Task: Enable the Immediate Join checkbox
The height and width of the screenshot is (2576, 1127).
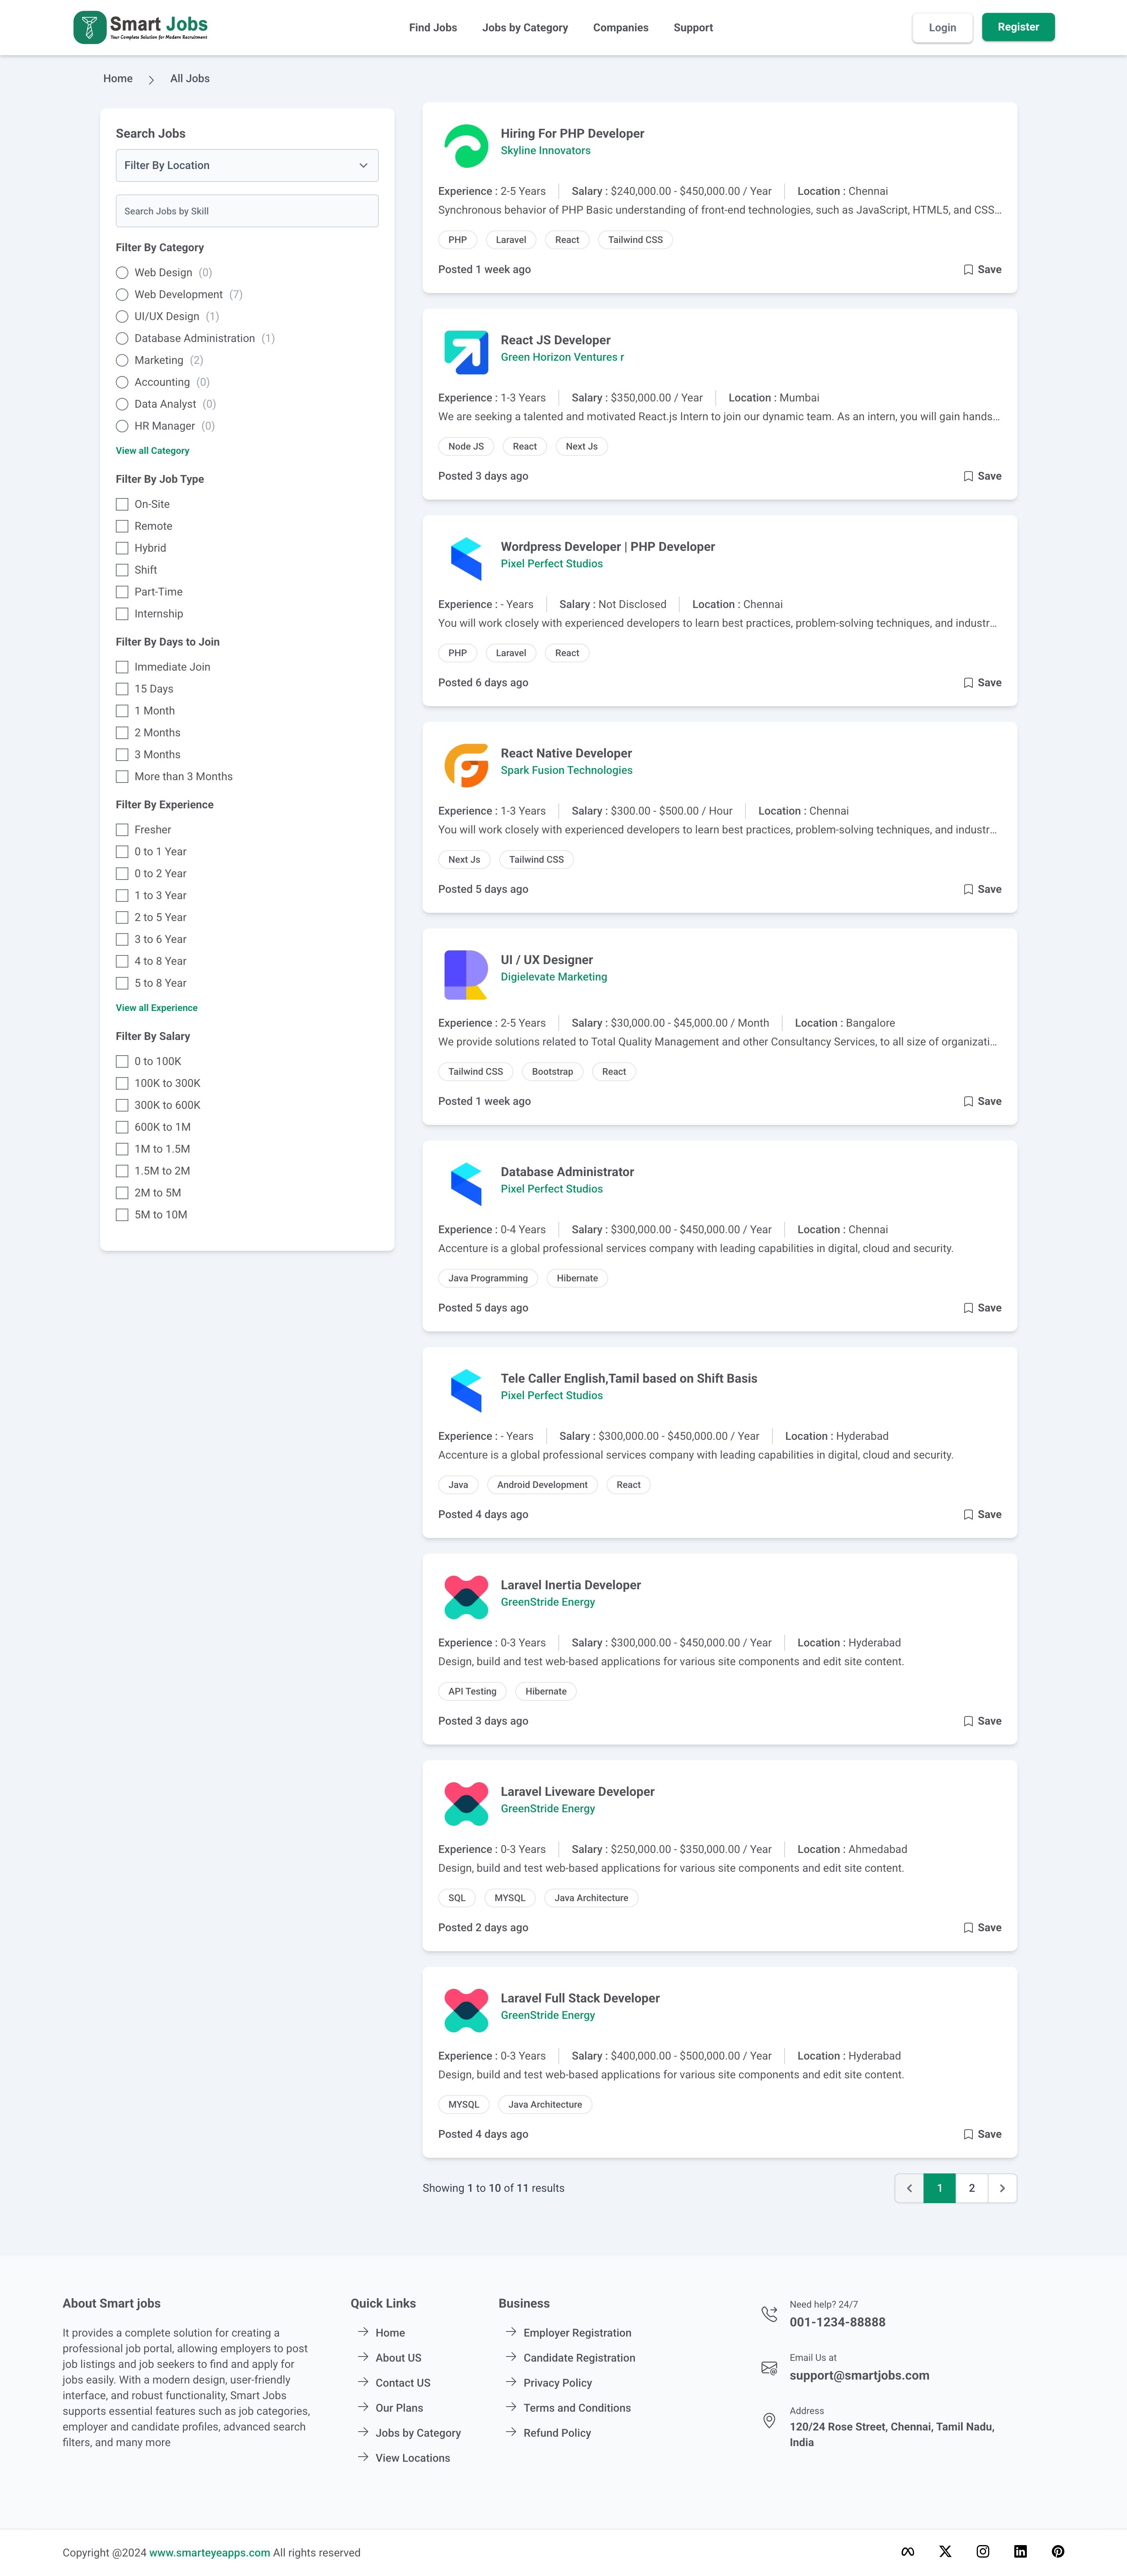Action: (122, 667)
